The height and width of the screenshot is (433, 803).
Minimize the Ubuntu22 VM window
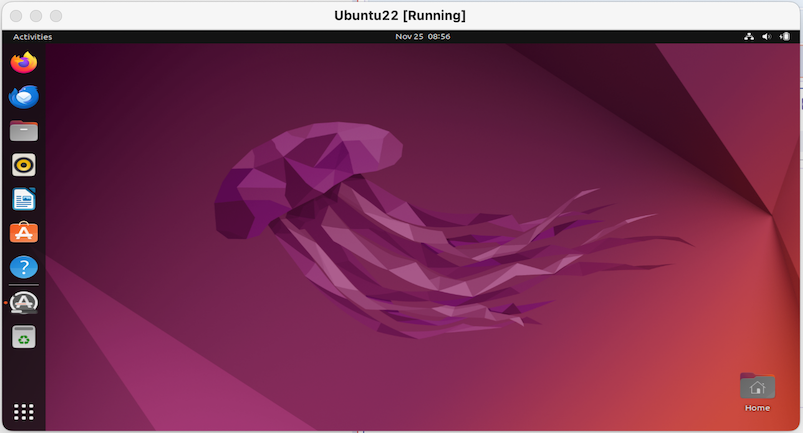coord(36,16)
